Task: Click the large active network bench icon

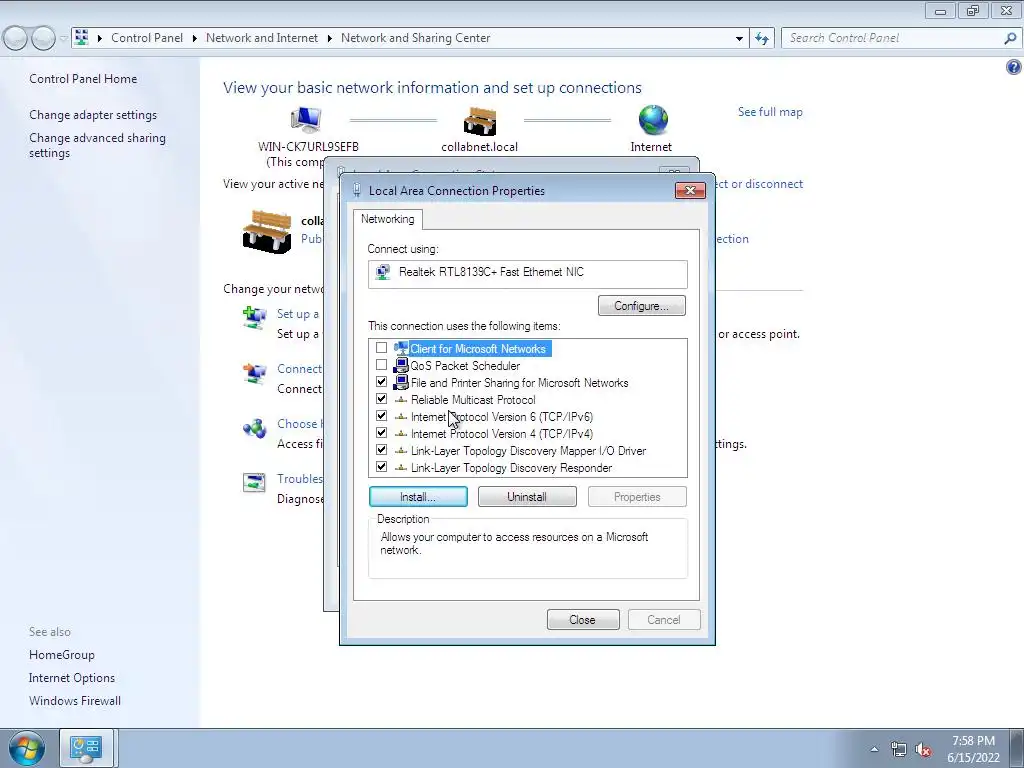Action: 266,231
